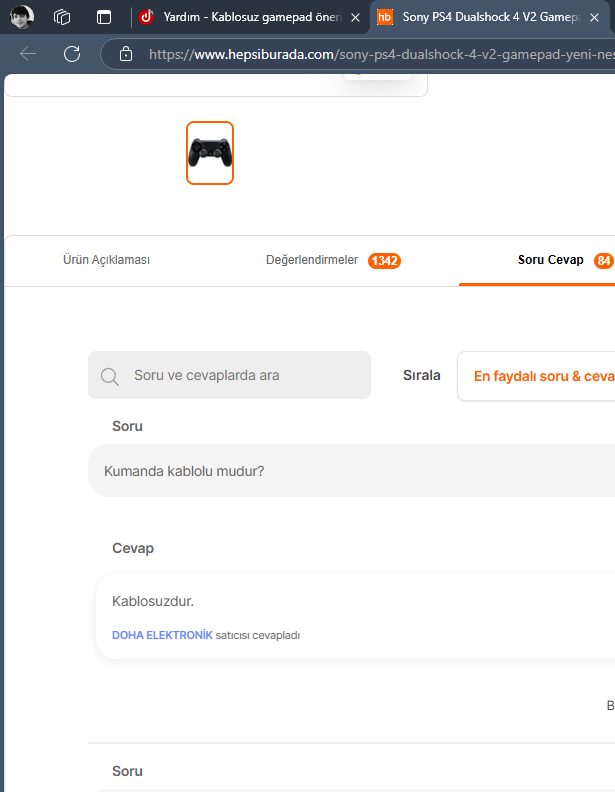
Task: Click the 'Soru' heading above 'Kumanda kablolu mudur?'
Action: click(x=127, y=426)
